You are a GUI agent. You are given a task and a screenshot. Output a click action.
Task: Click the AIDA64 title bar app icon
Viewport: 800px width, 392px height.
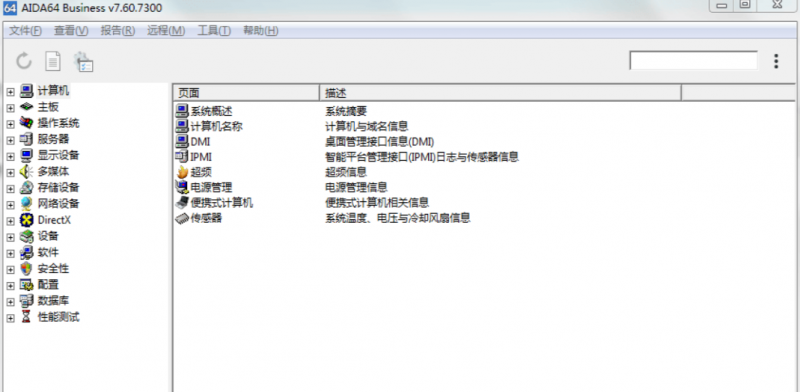tap(10, 8)
